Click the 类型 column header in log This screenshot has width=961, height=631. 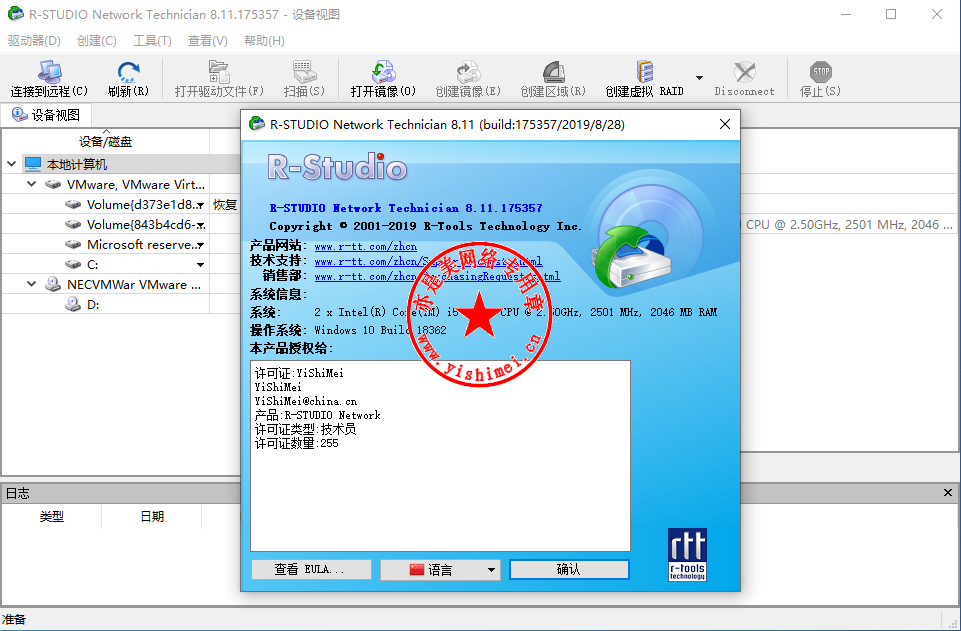click(x=51, y=516)
